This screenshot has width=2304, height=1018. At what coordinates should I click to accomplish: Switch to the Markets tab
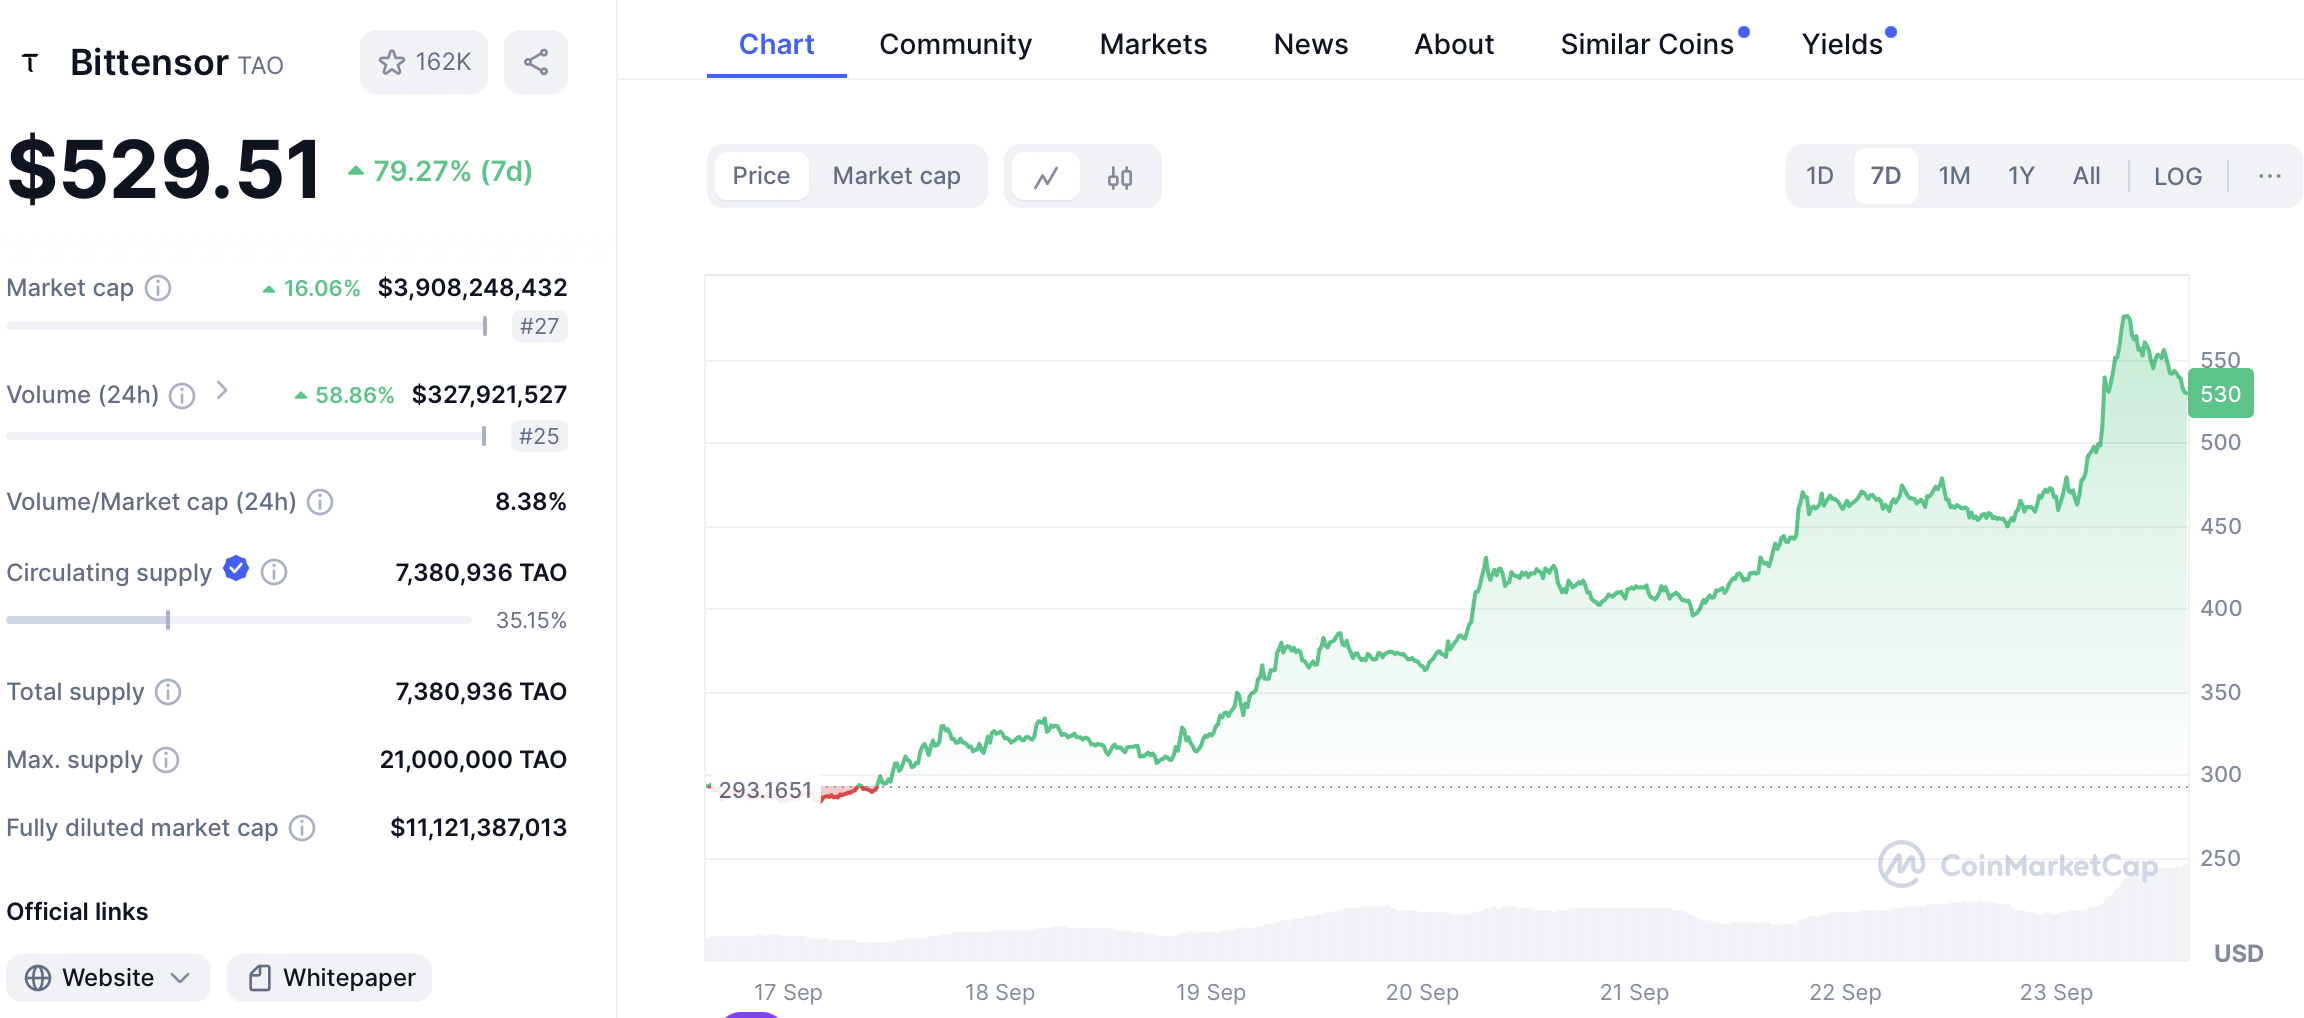tap(1153, 44)
